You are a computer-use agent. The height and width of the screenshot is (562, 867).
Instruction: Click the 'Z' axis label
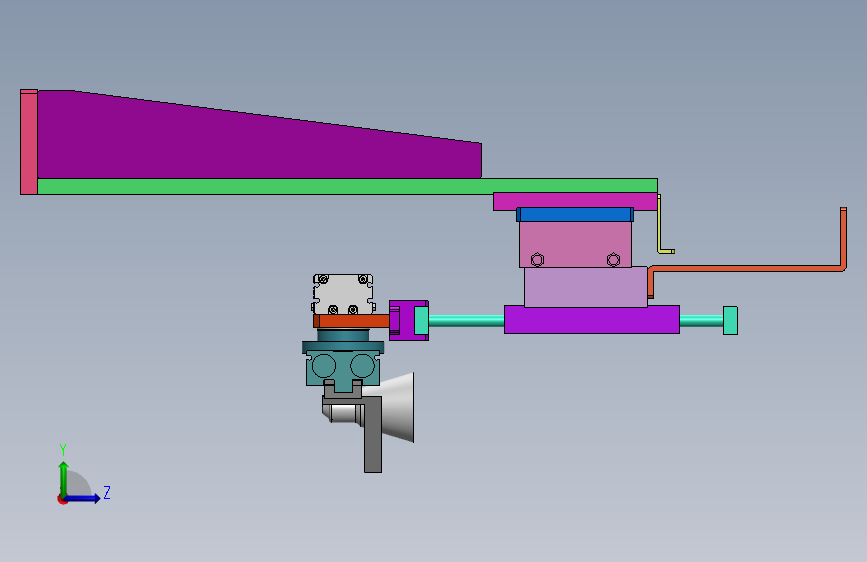(107, 492)
